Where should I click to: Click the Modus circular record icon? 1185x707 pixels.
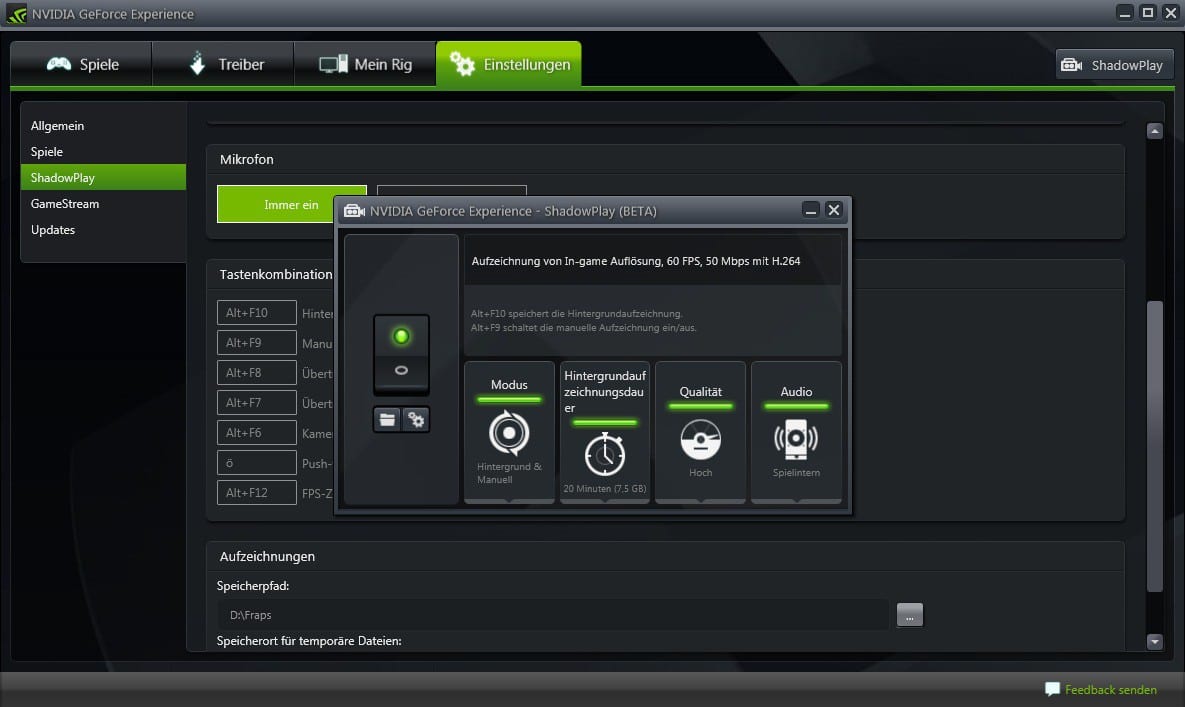(509, 433)
